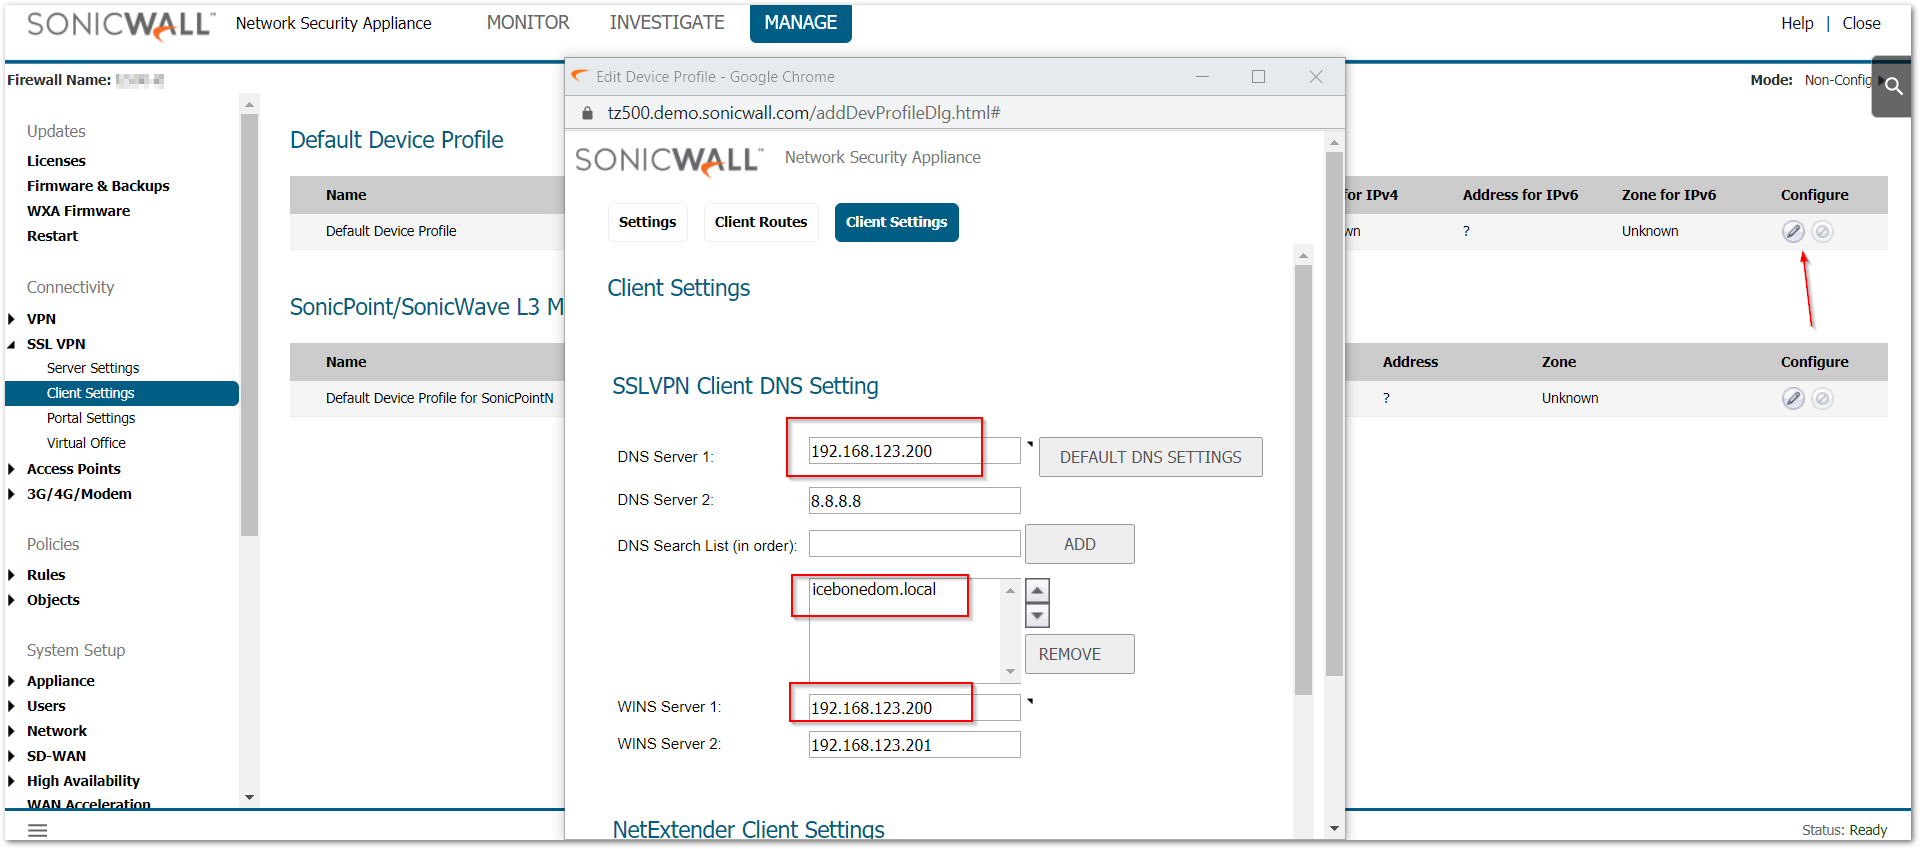Select icebonedom.local in search list
1920x849 pixels.
click(874, 590)
